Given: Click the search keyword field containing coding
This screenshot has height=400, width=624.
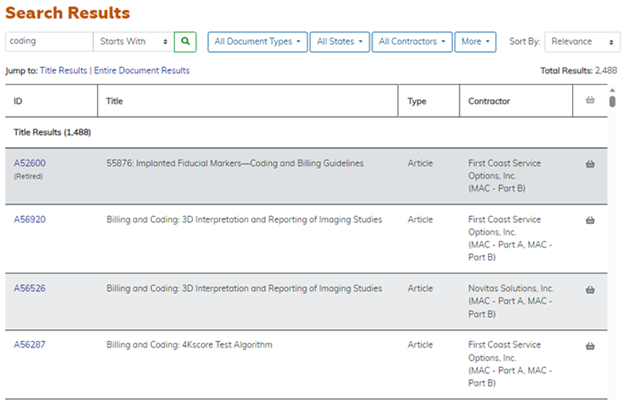Looking at the screenshot, I should [49, 42].
